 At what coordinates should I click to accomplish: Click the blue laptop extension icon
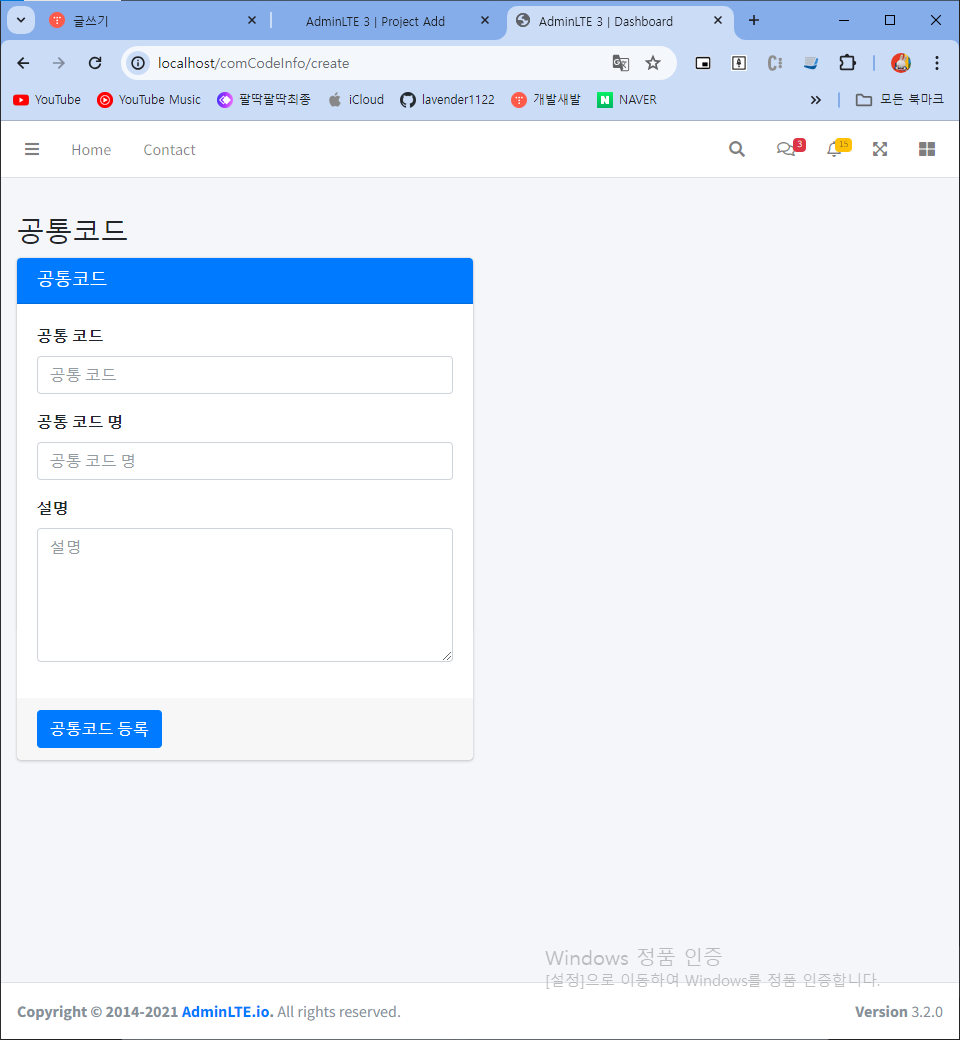810,63
